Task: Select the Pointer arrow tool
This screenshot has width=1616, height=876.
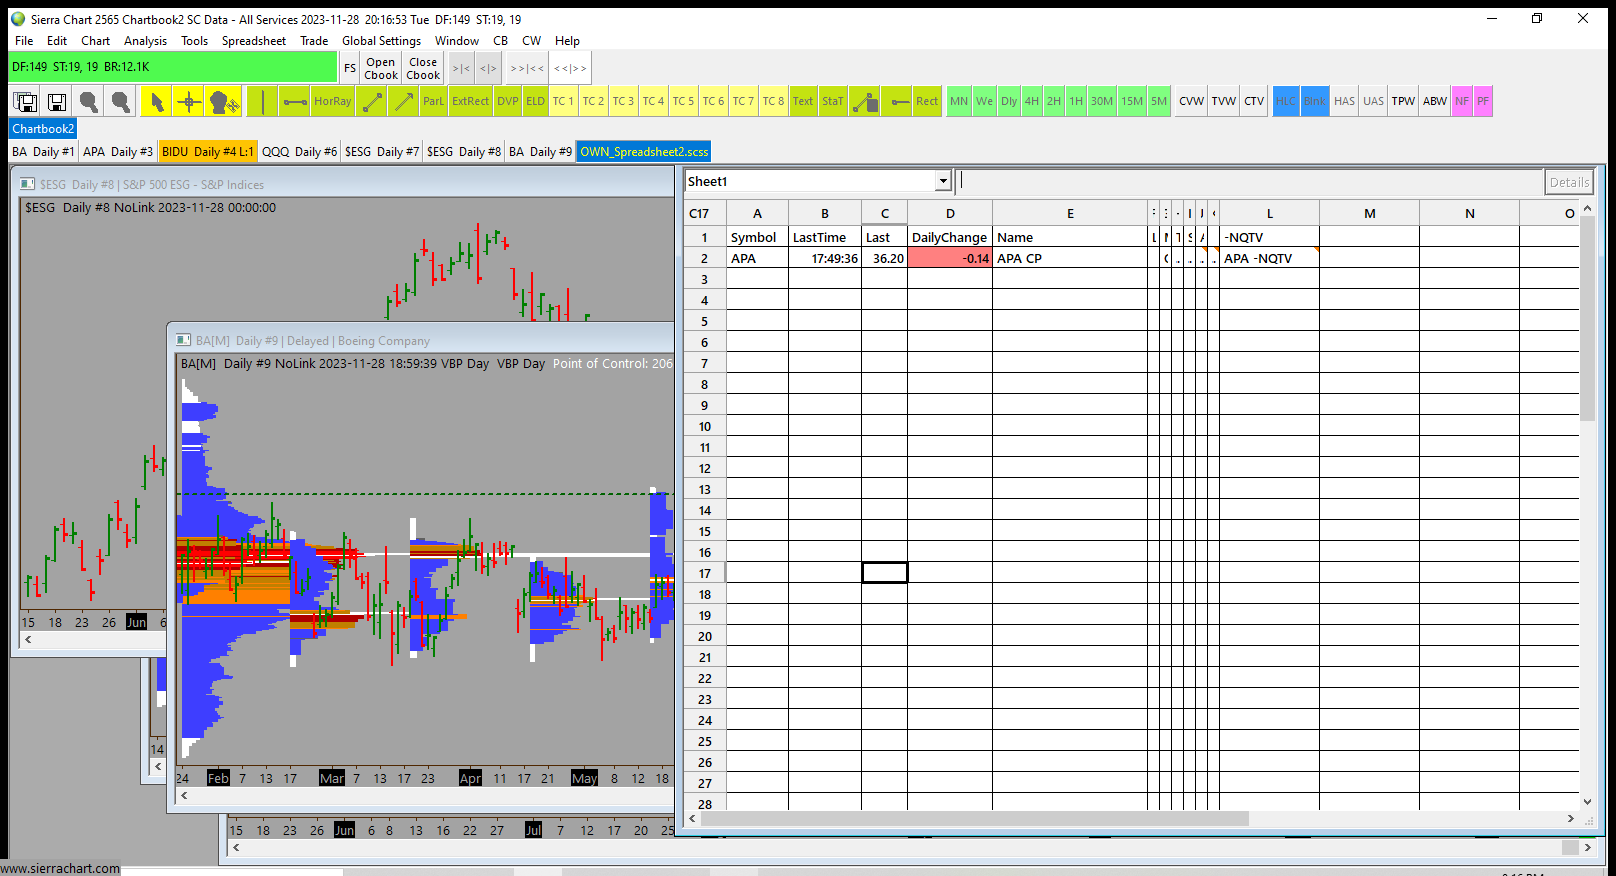Action: tap(157, 101)
